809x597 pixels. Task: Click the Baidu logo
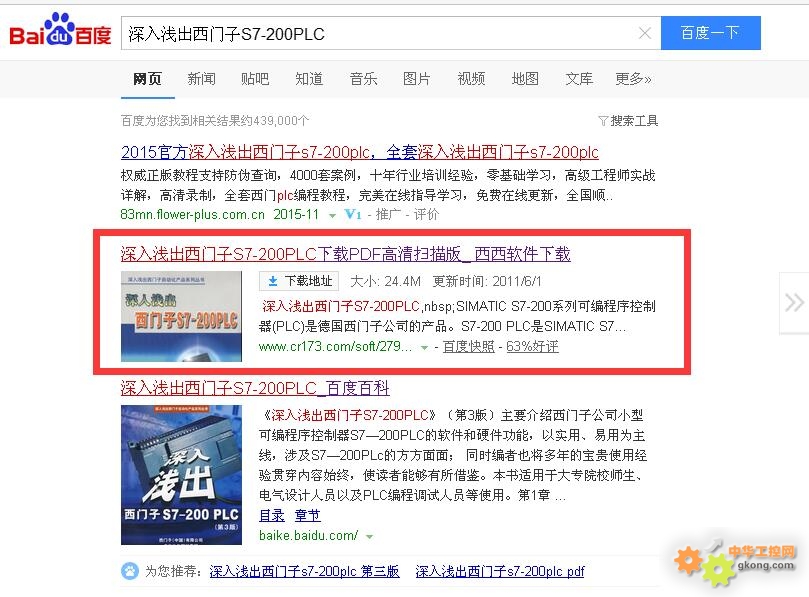60,30
